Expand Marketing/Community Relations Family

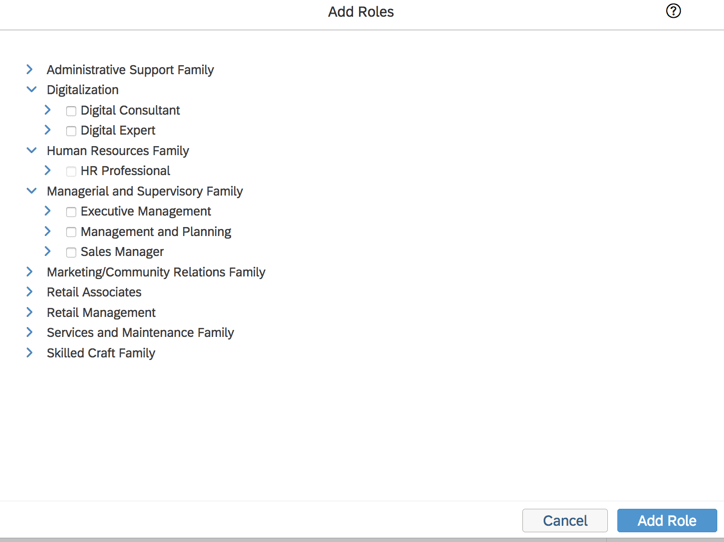[30, 272]
